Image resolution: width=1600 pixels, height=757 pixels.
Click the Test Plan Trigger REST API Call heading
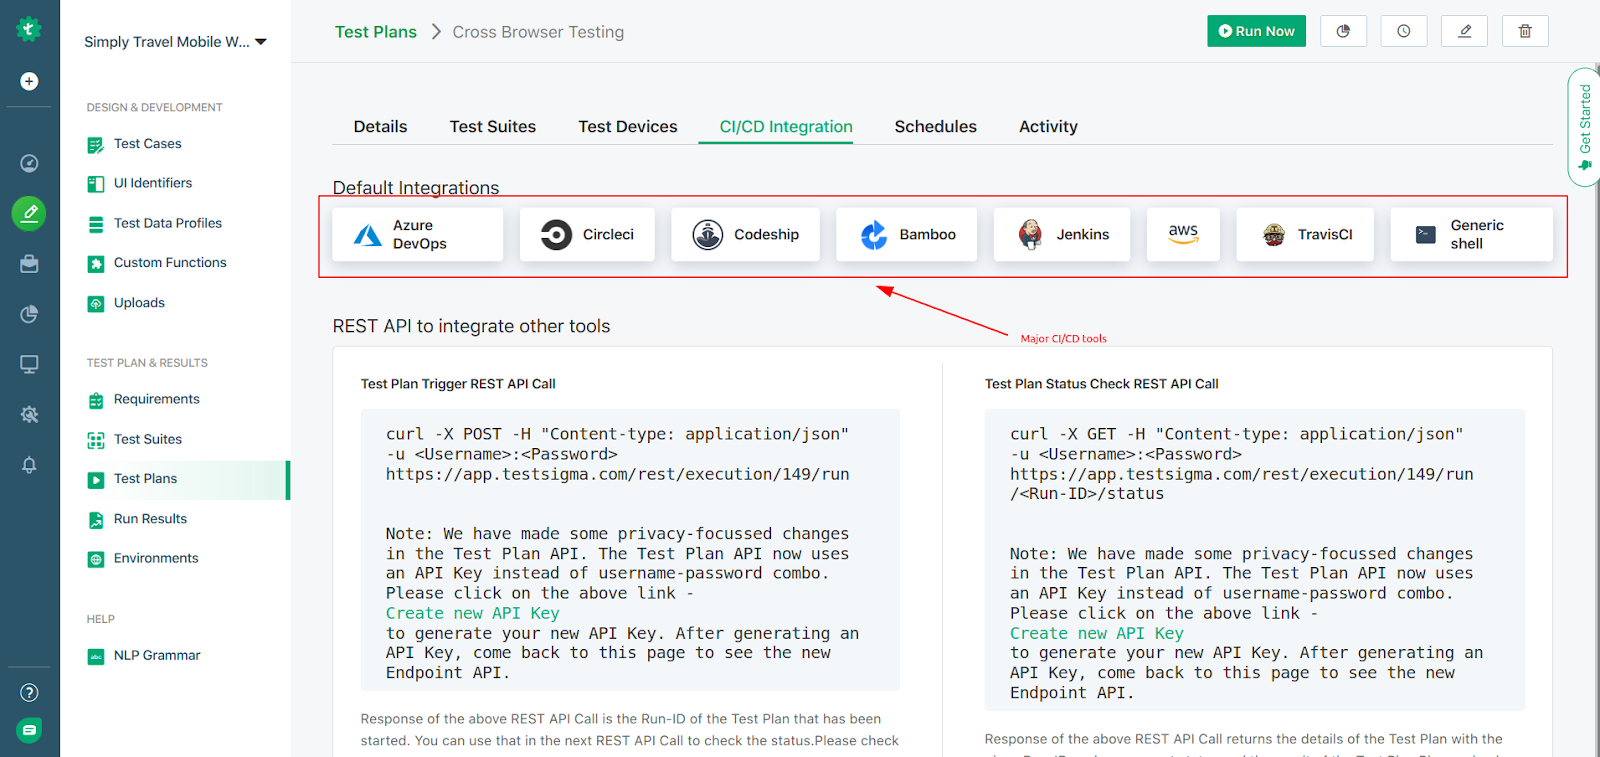(x=458, y=384)
